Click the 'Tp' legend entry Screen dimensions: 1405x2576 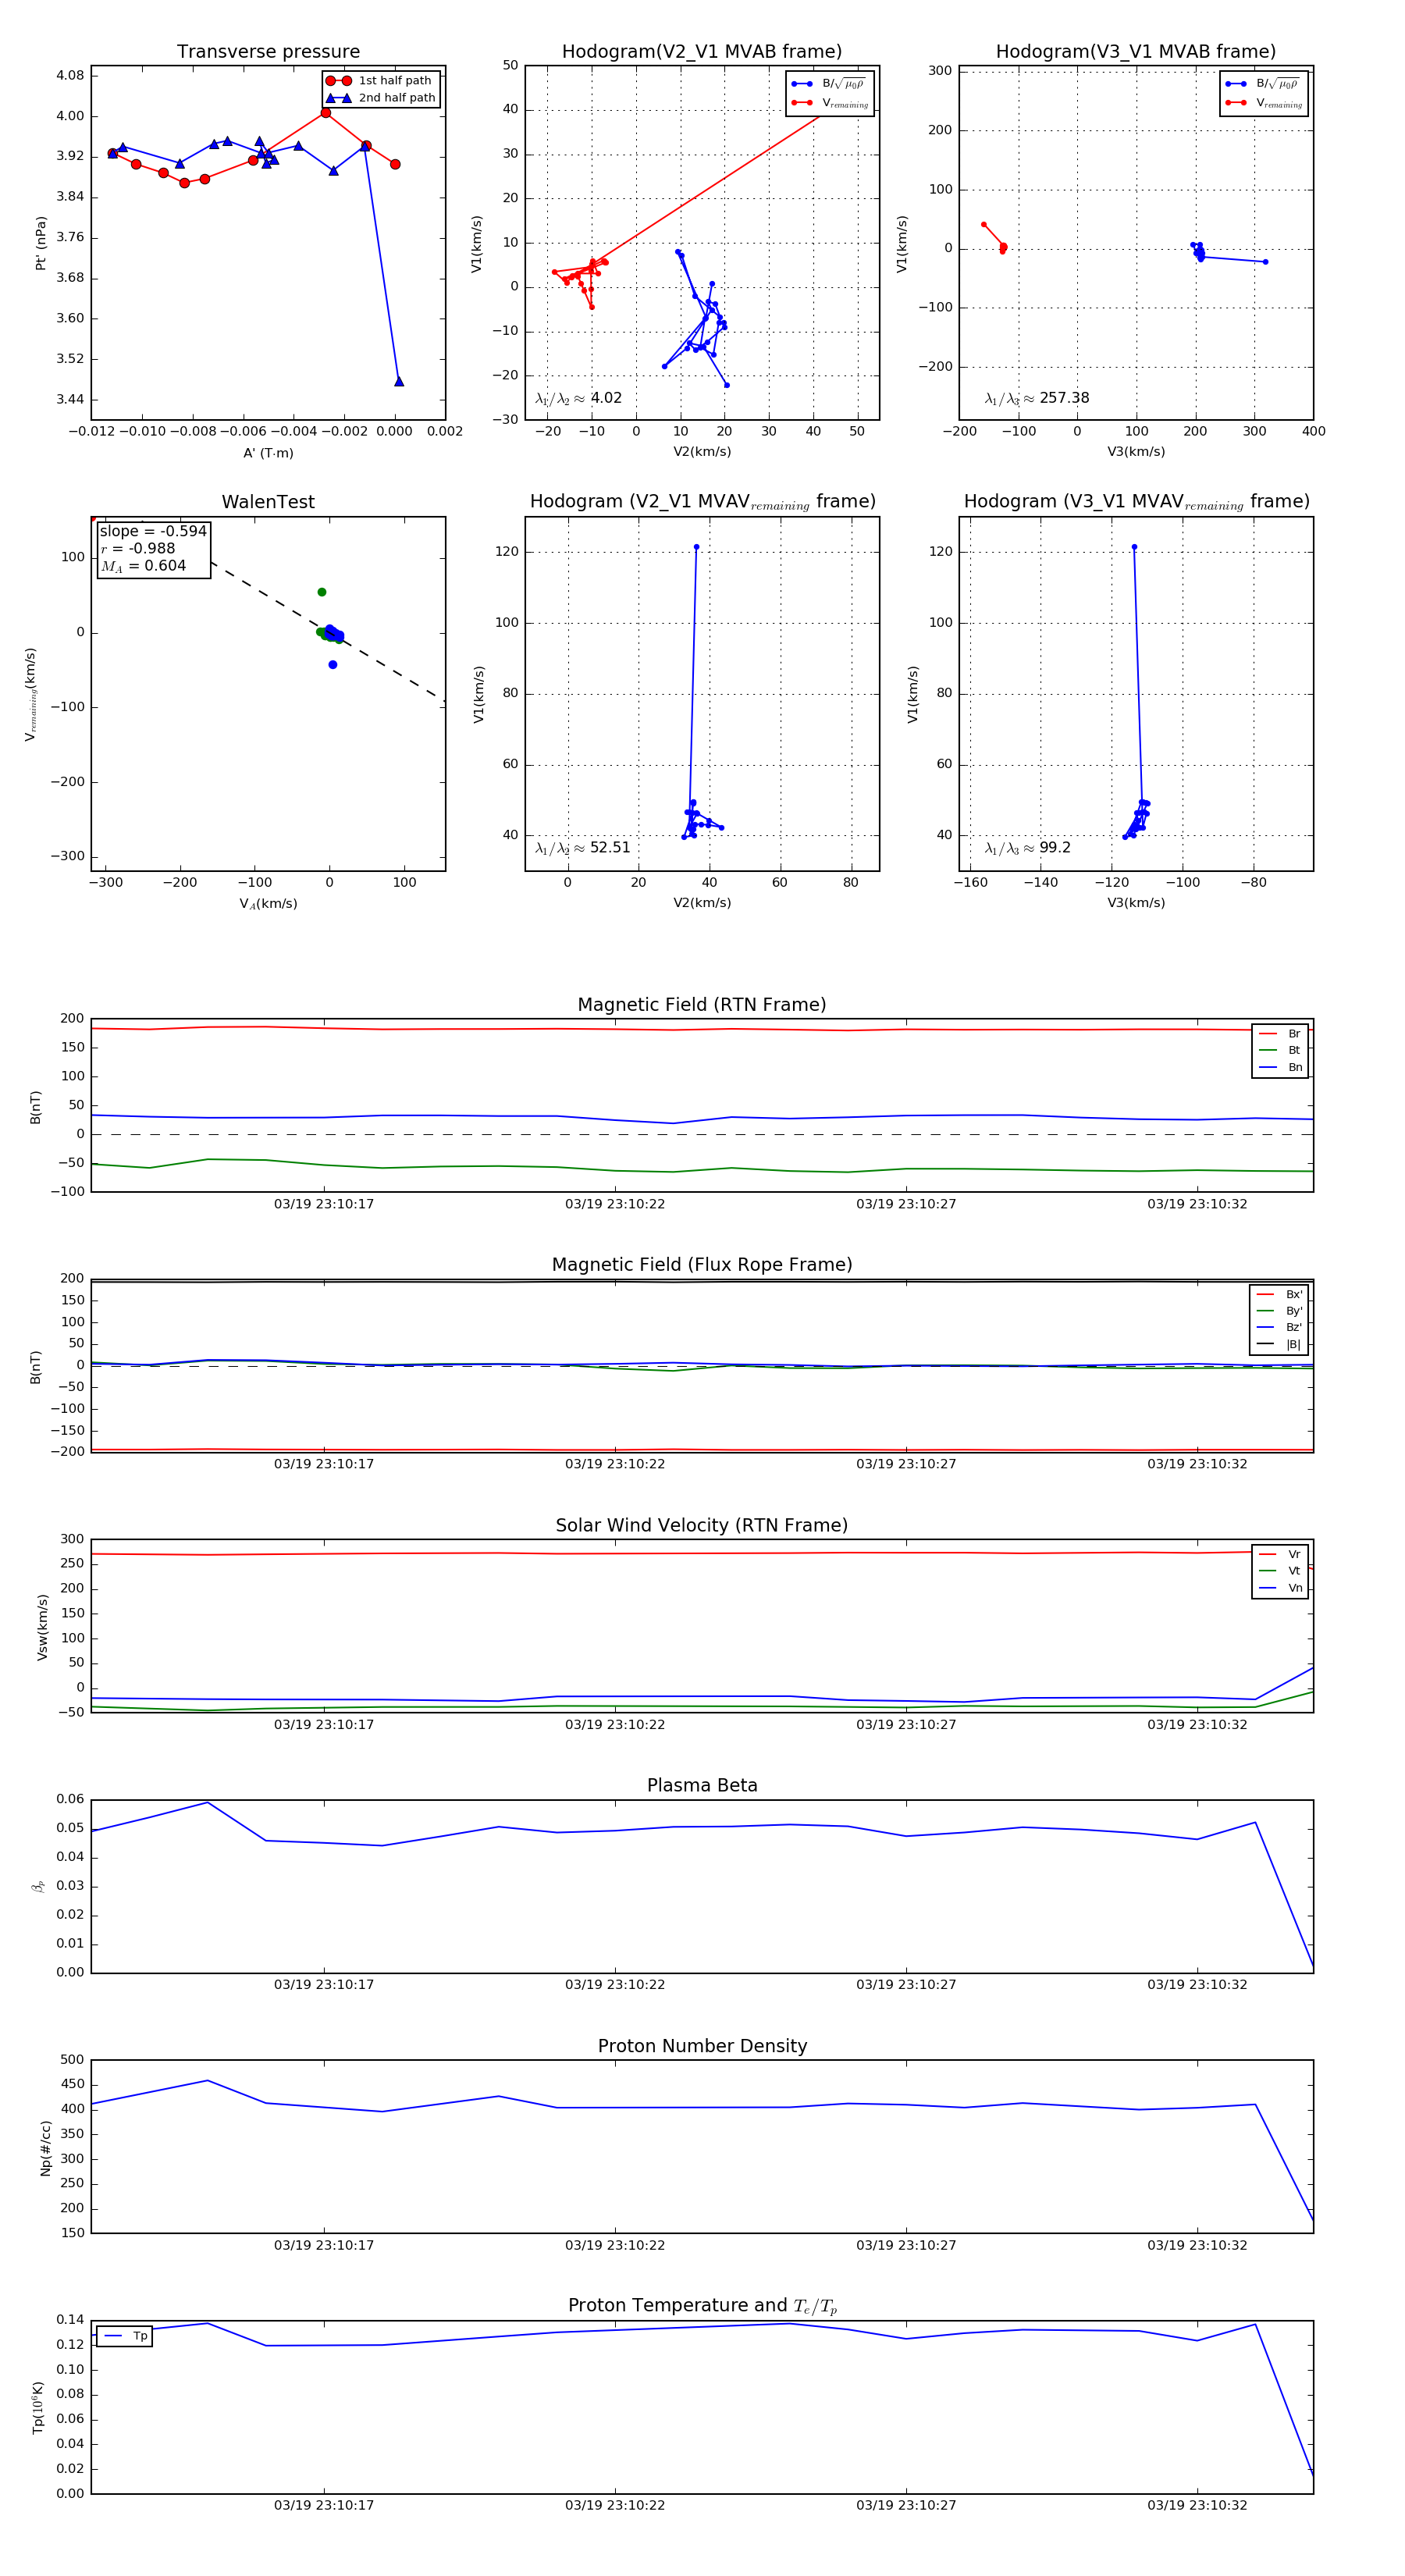click(x=126, y=2336)
